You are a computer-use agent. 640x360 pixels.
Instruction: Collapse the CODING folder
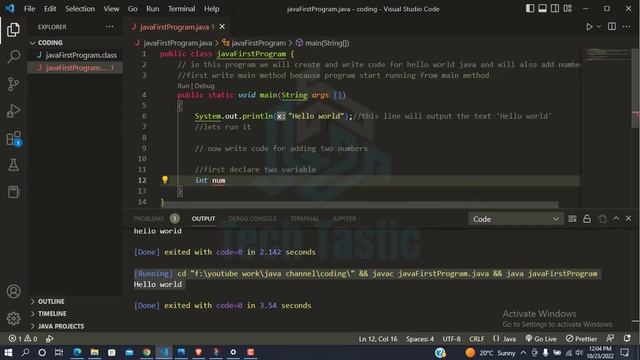(50, 43)
